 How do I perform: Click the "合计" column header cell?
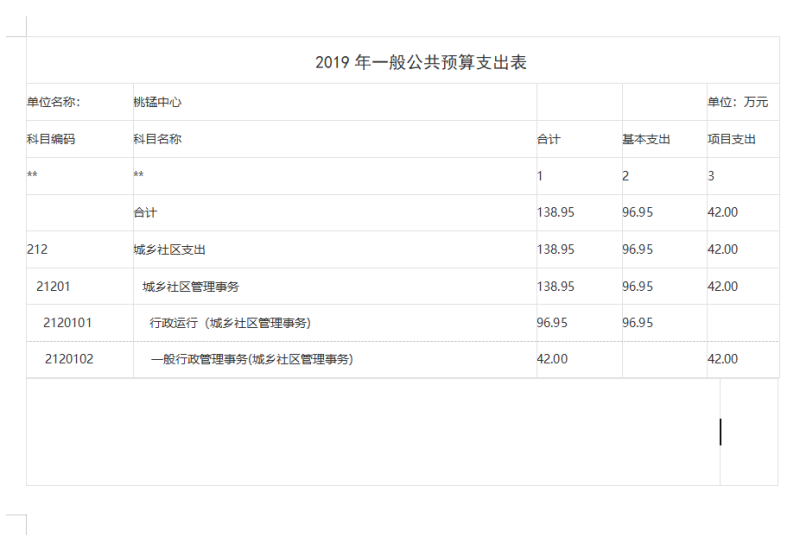549,139
